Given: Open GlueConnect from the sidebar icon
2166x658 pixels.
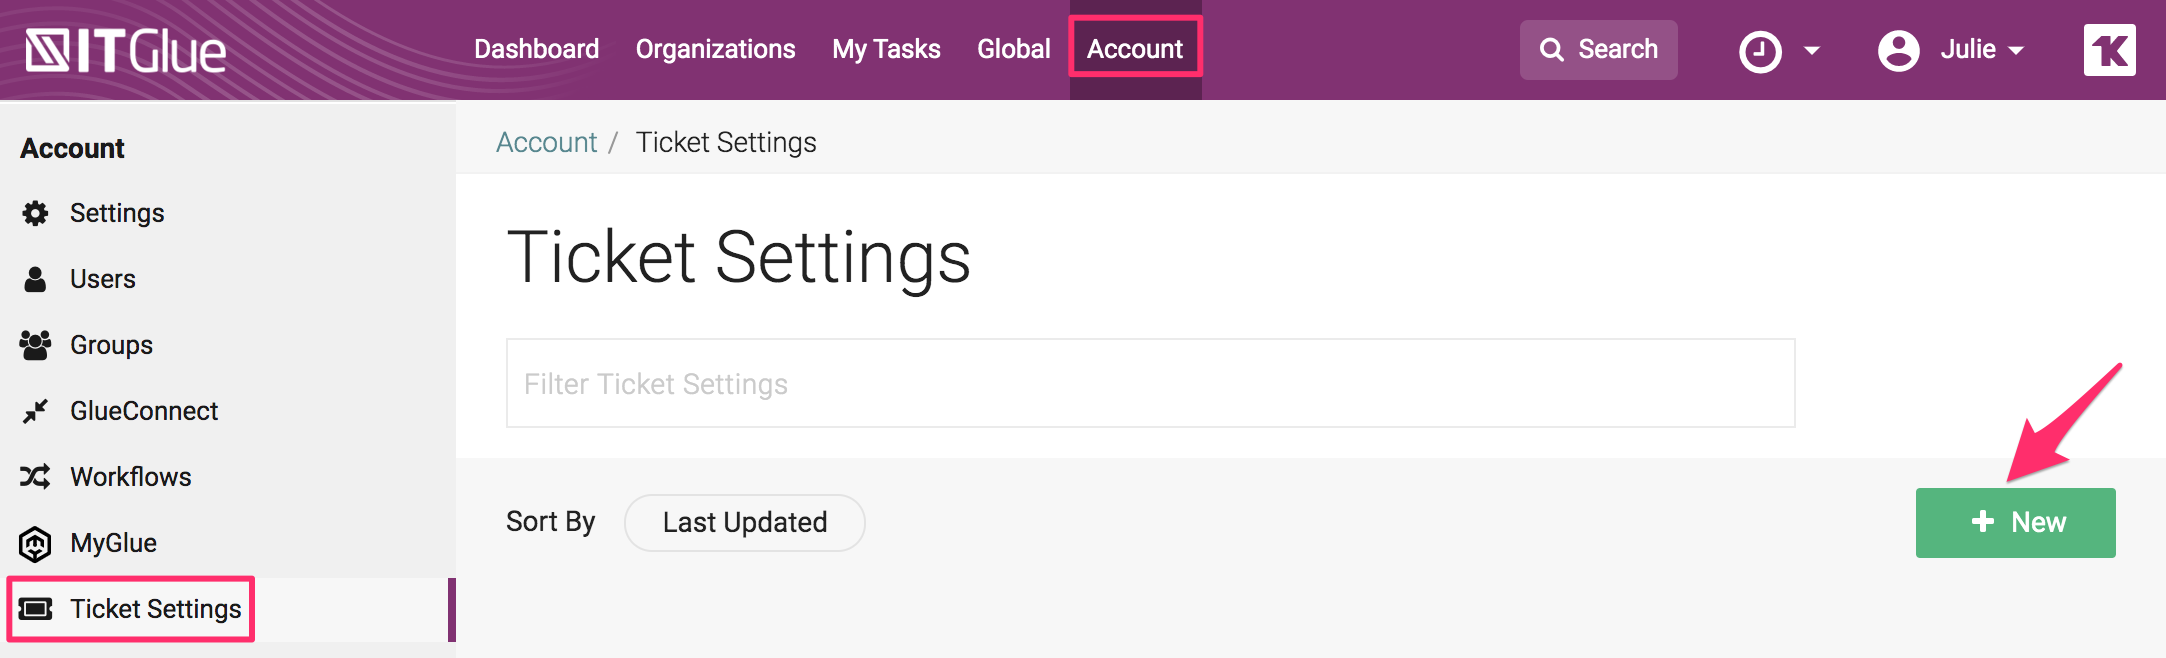Looking at the screenshot, I should tap(35, 410).
